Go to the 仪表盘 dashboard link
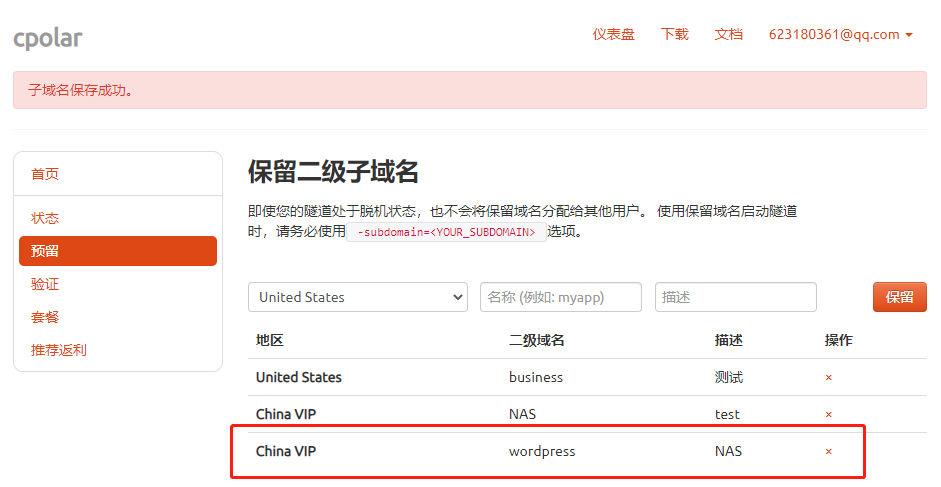Image resolution: width=941 pixels, height=487 pixels. tap(613, 34)
